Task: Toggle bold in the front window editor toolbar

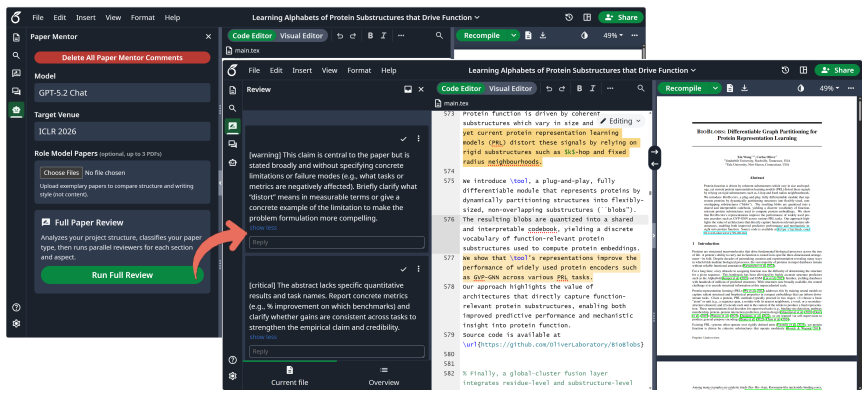Action: (x=579, y=89)
